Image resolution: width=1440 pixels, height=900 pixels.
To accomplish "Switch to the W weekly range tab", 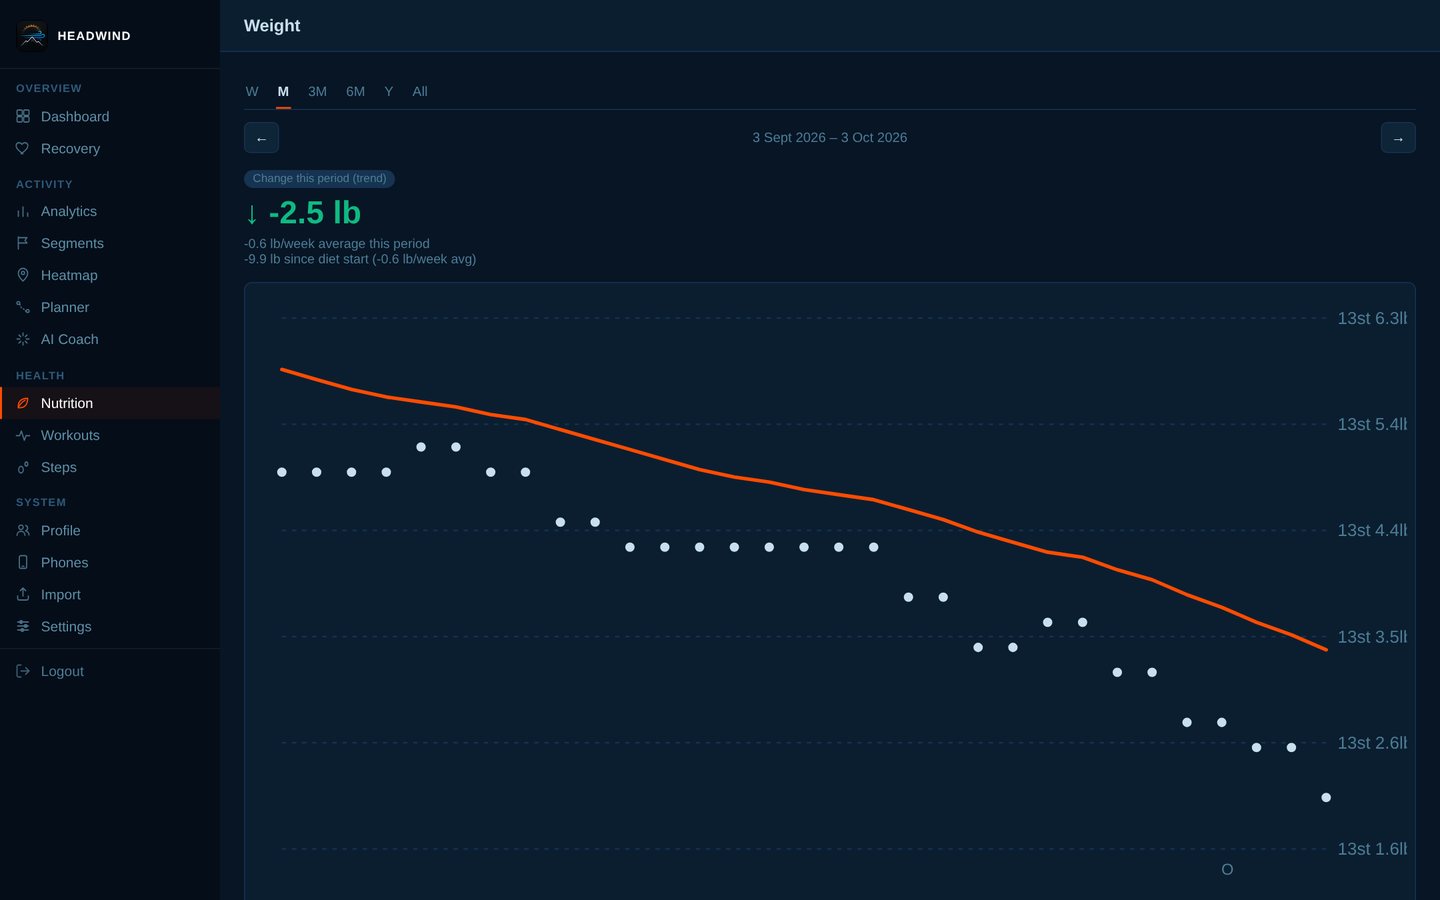I will tap(252, 92).
